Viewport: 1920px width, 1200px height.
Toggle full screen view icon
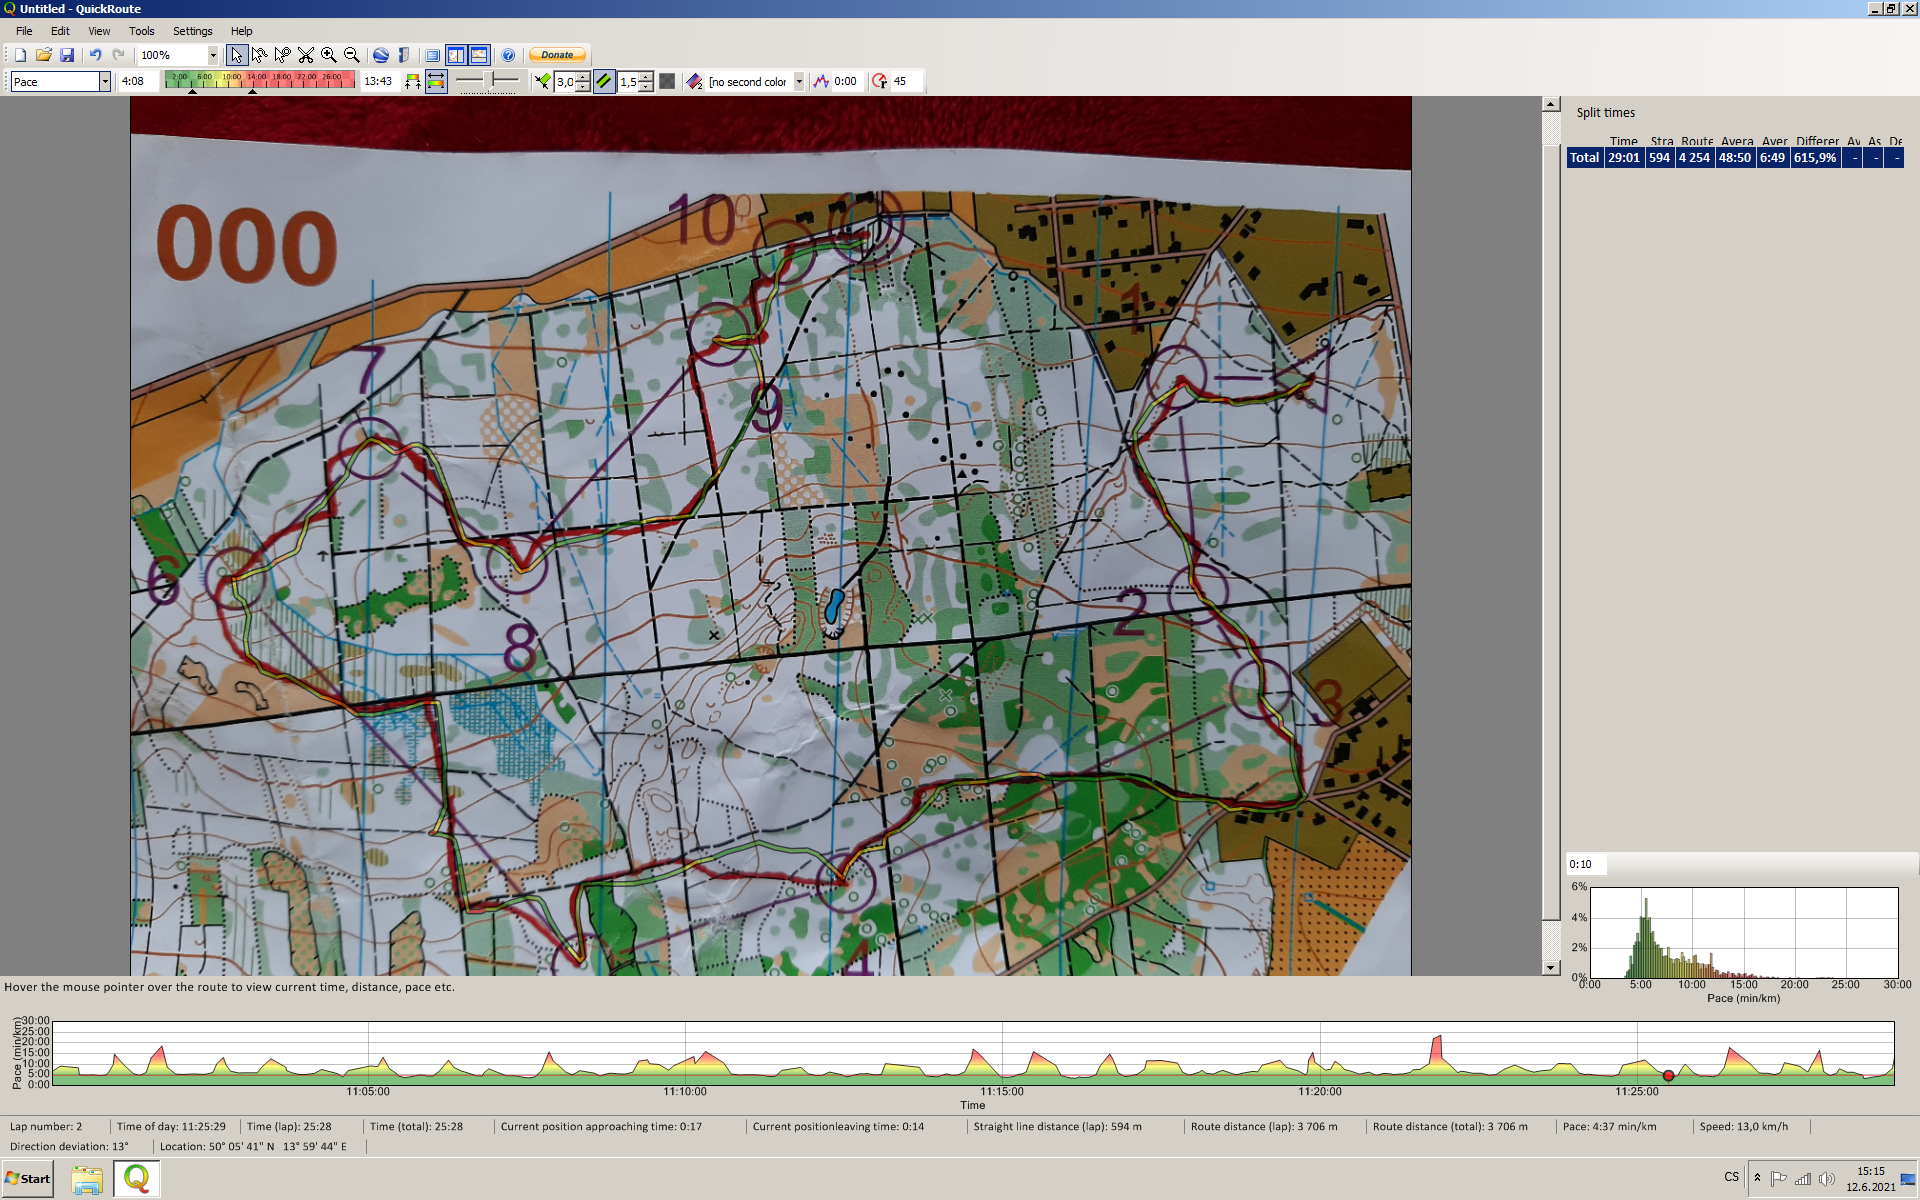click(433, 55)
